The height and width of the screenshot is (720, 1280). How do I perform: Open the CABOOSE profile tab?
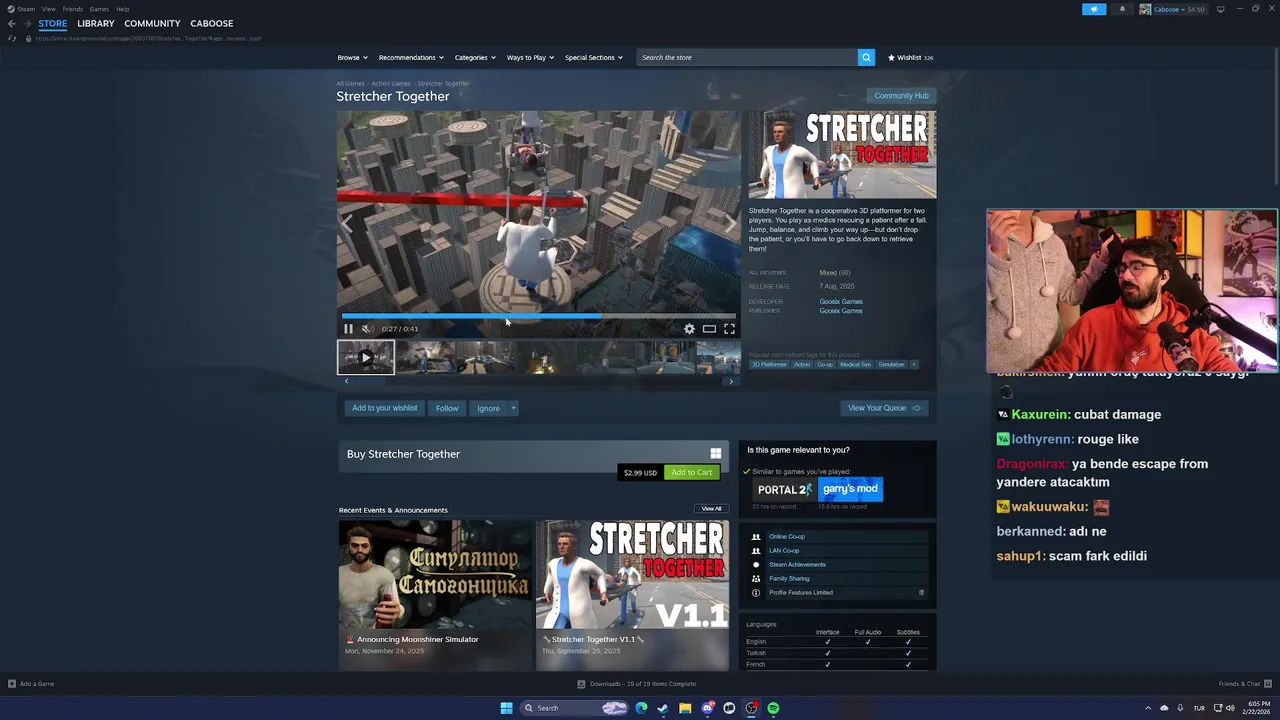click(212, 23)
